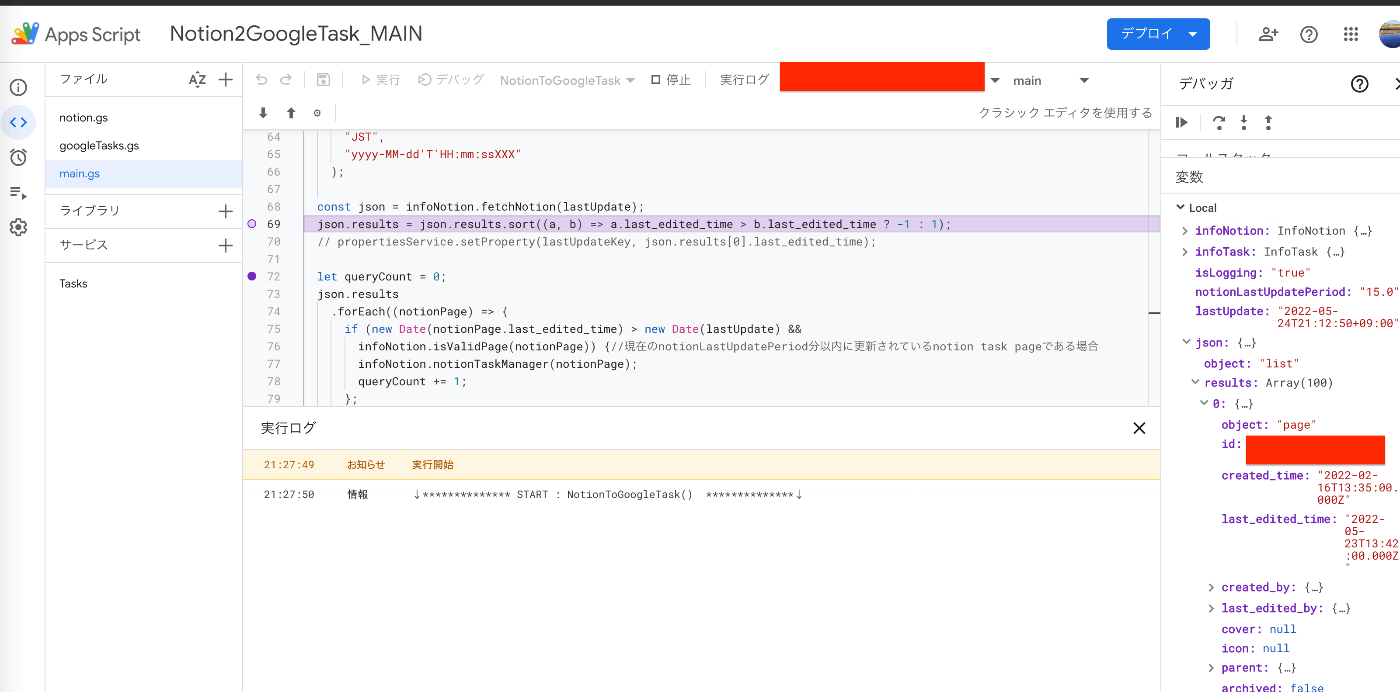1400x692 pixels.
Task: Click the 実行開始 log row
Action: (x=701, y=465)
